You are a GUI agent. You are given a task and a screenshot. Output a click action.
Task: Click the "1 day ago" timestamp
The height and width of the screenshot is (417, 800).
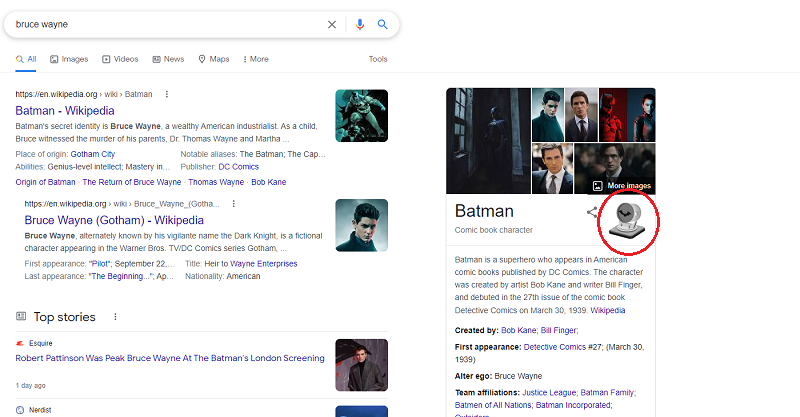coord(30,385)
